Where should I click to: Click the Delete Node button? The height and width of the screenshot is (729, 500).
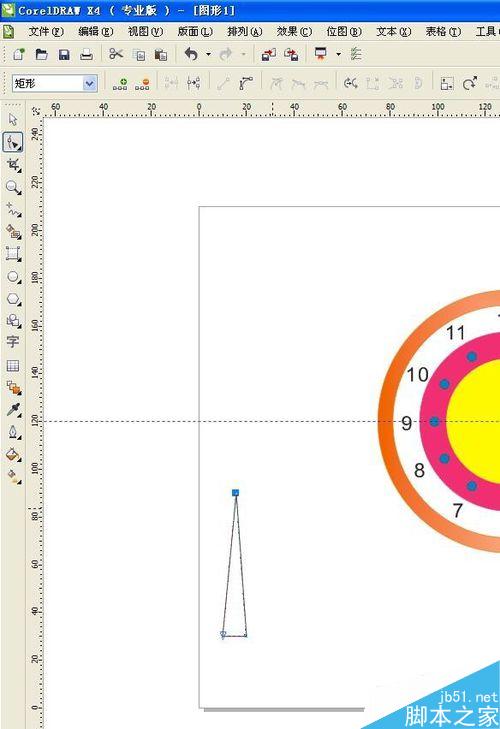pyautogui.click(x=142, y=84)
